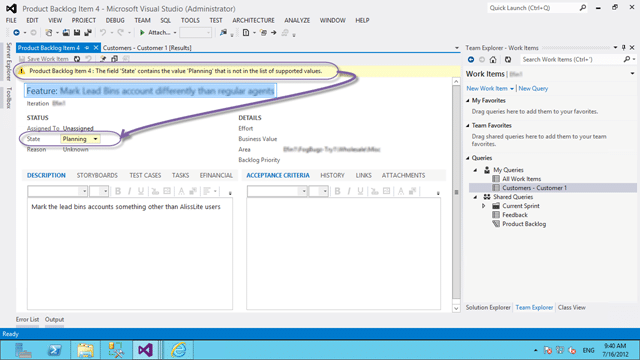This screenshot has width=640, height=360.
Task: Pin the Product Backlog Item 4 tab
Action: [x=87, y=48]
